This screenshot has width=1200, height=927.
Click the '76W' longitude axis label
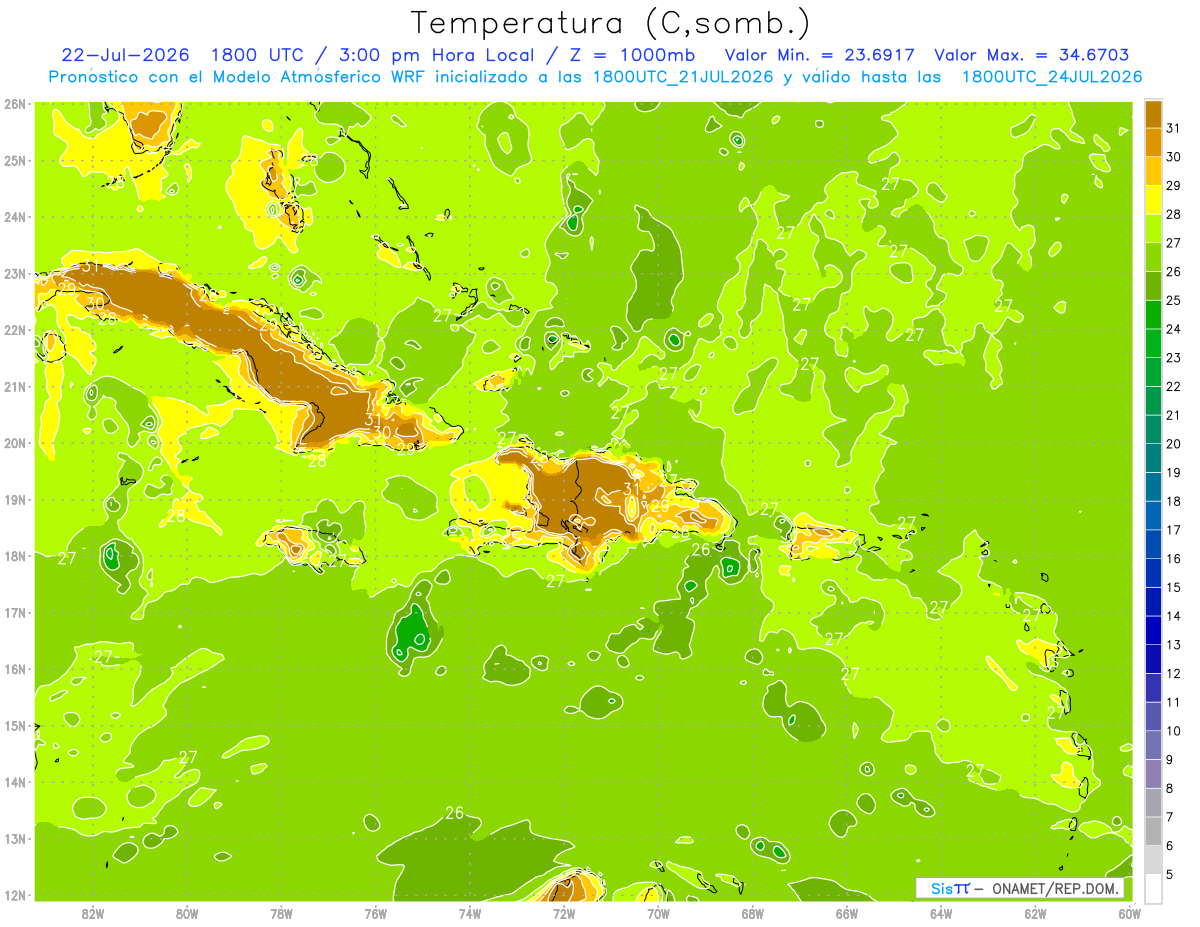click(375, 914)
